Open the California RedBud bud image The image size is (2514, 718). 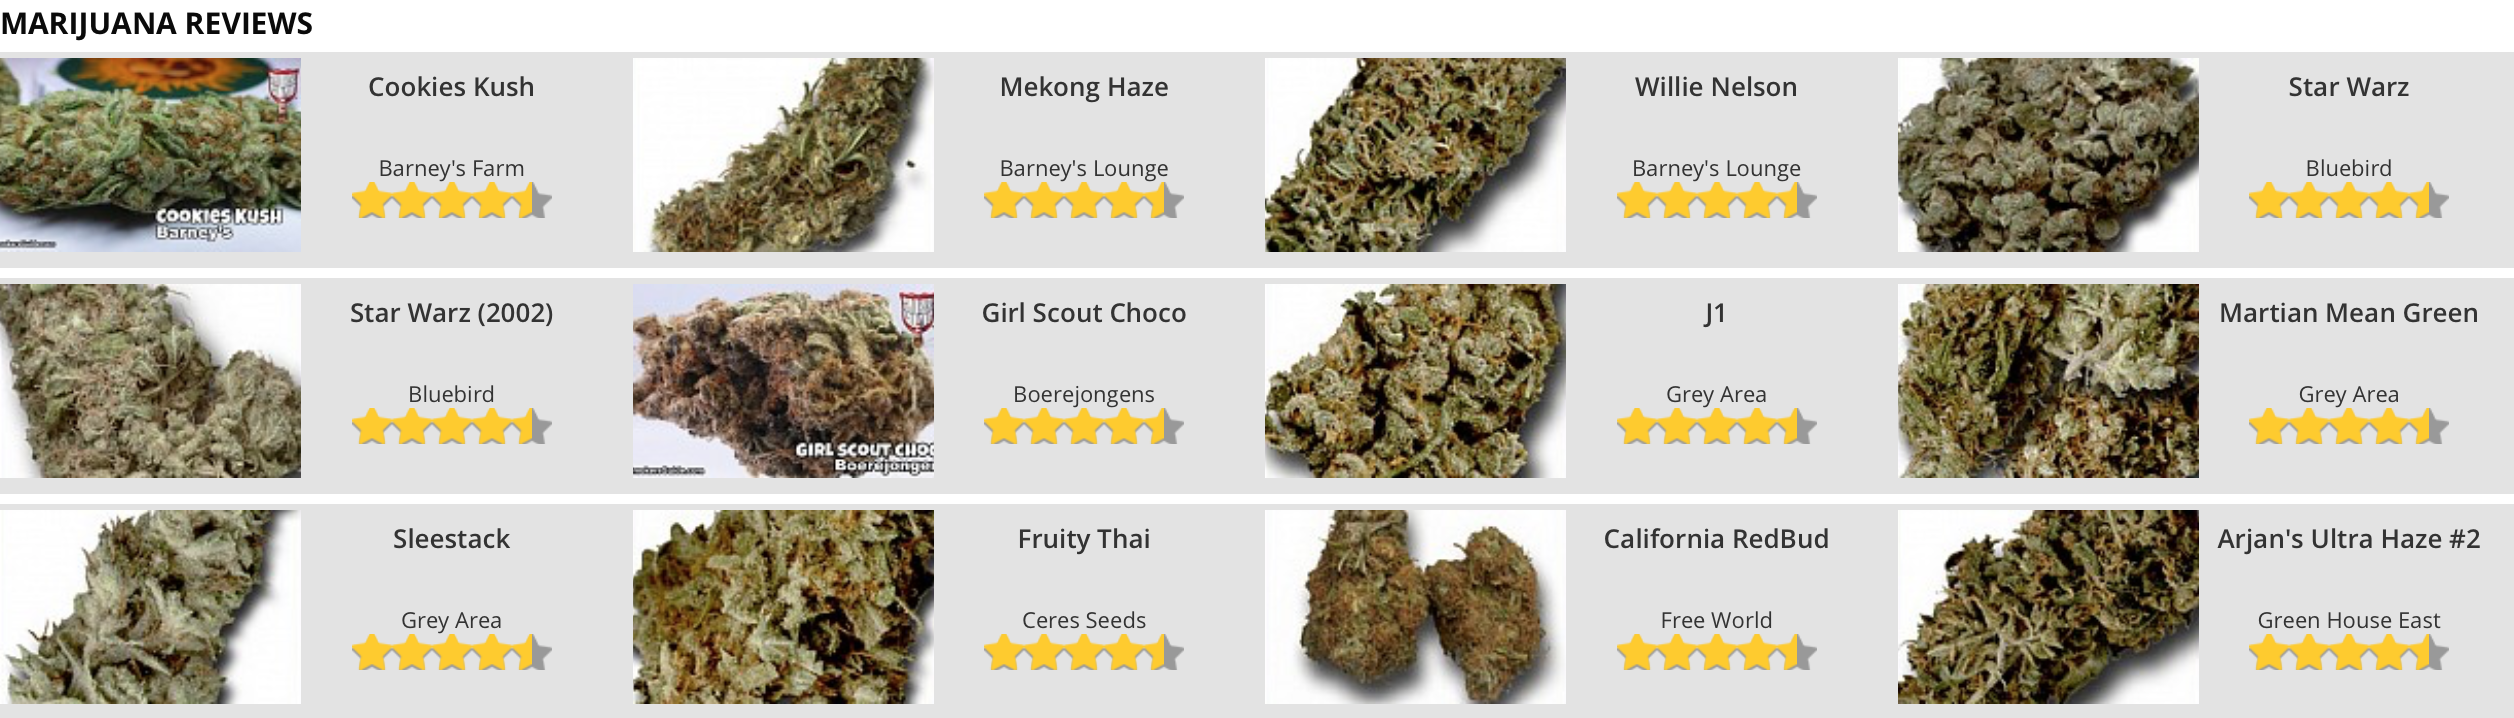coord(1415,606)
